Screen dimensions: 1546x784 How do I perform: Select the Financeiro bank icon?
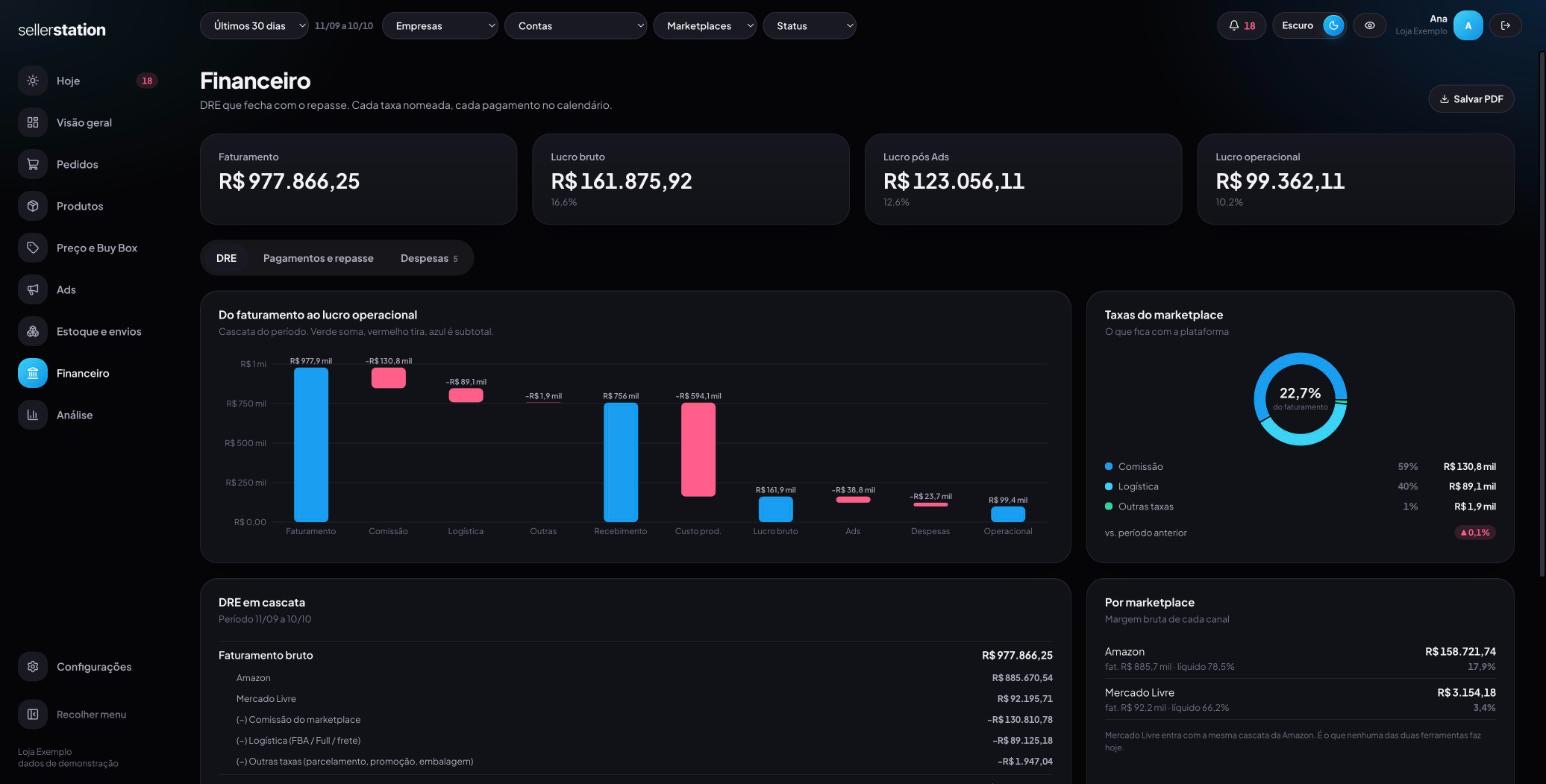pos(33,373)
